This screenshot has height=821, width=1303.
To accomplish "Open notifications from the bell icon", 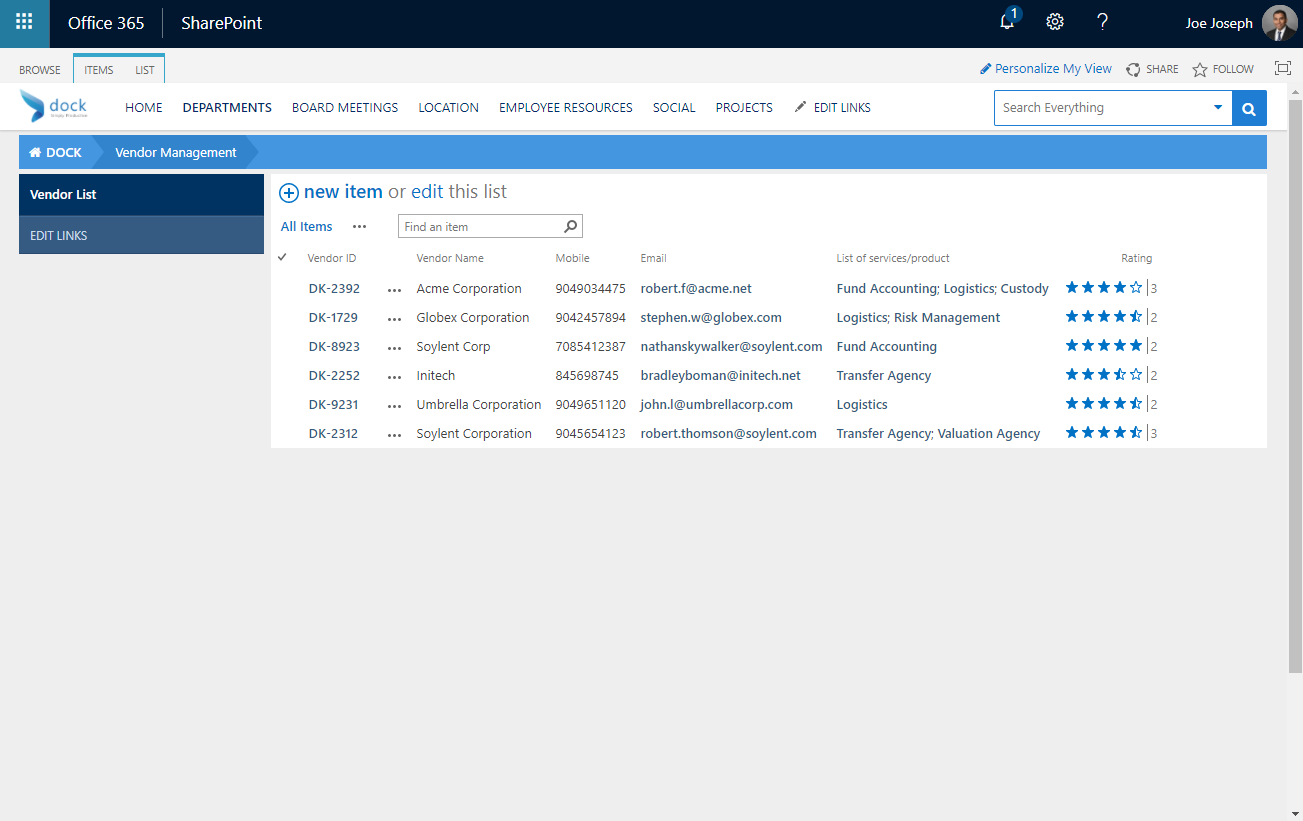I will 1006,22.
